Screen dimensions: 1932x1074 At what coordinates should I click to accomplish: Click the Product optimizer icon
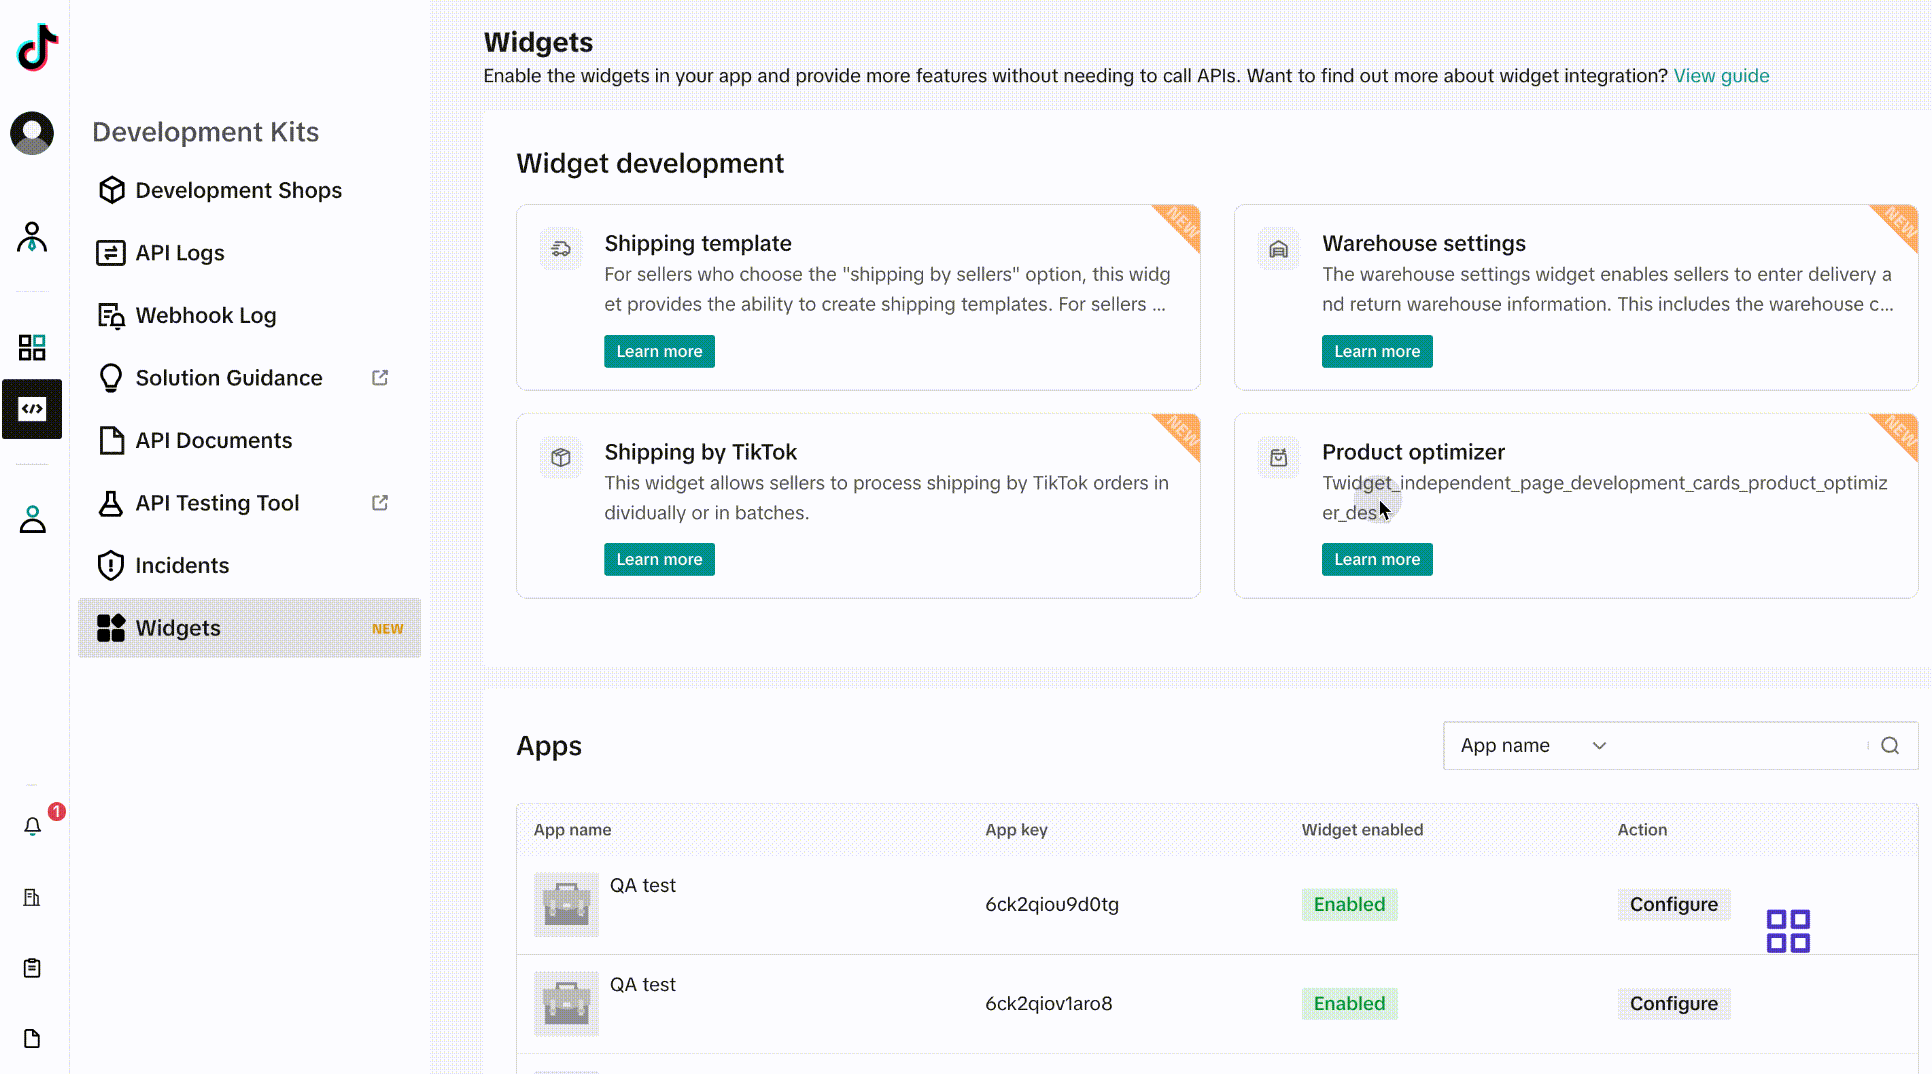1278,457
